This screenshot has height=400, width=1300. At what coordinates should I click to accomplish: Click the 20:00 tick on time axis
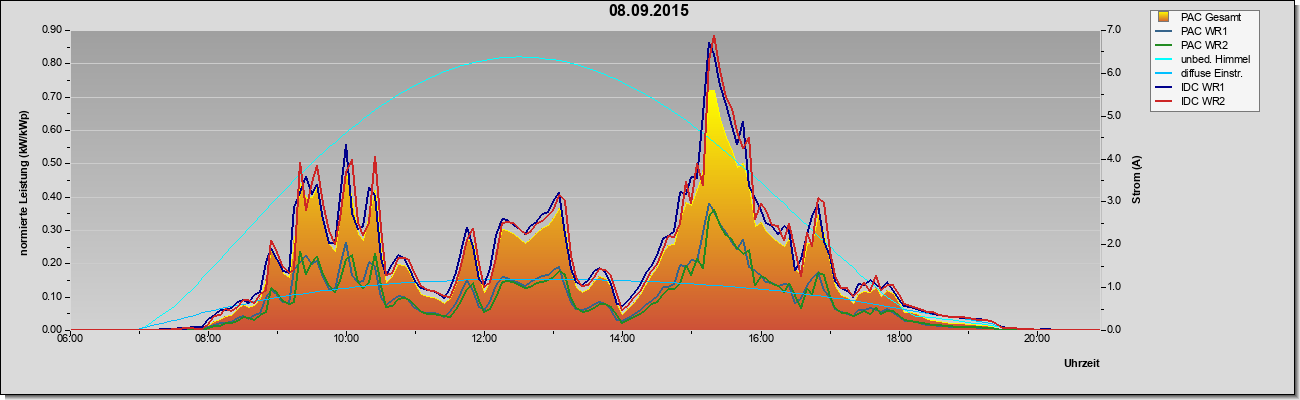pyautogui.click(x=1036, y=338)
